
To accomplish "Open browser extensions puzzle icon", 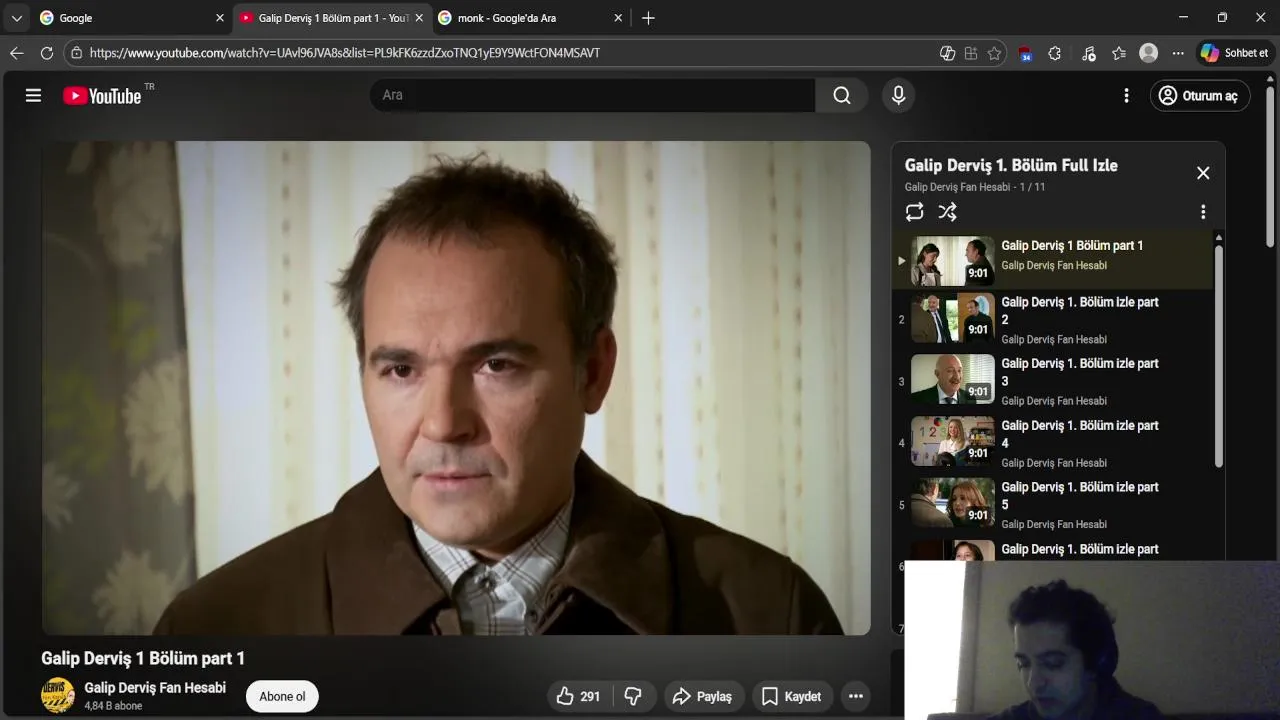I will point(1054,53).
